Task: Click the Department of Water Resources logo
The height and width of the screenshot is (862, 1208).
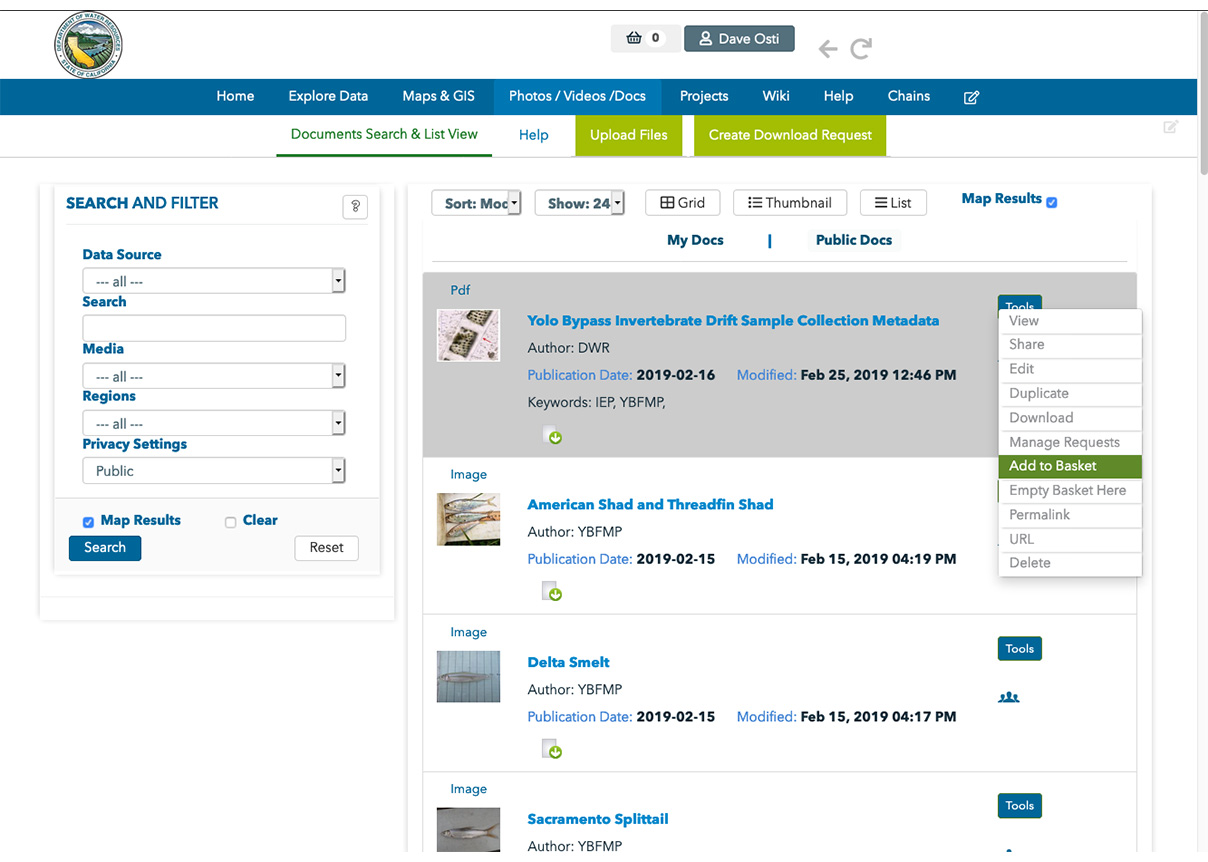Action: (x=89, y=45)
